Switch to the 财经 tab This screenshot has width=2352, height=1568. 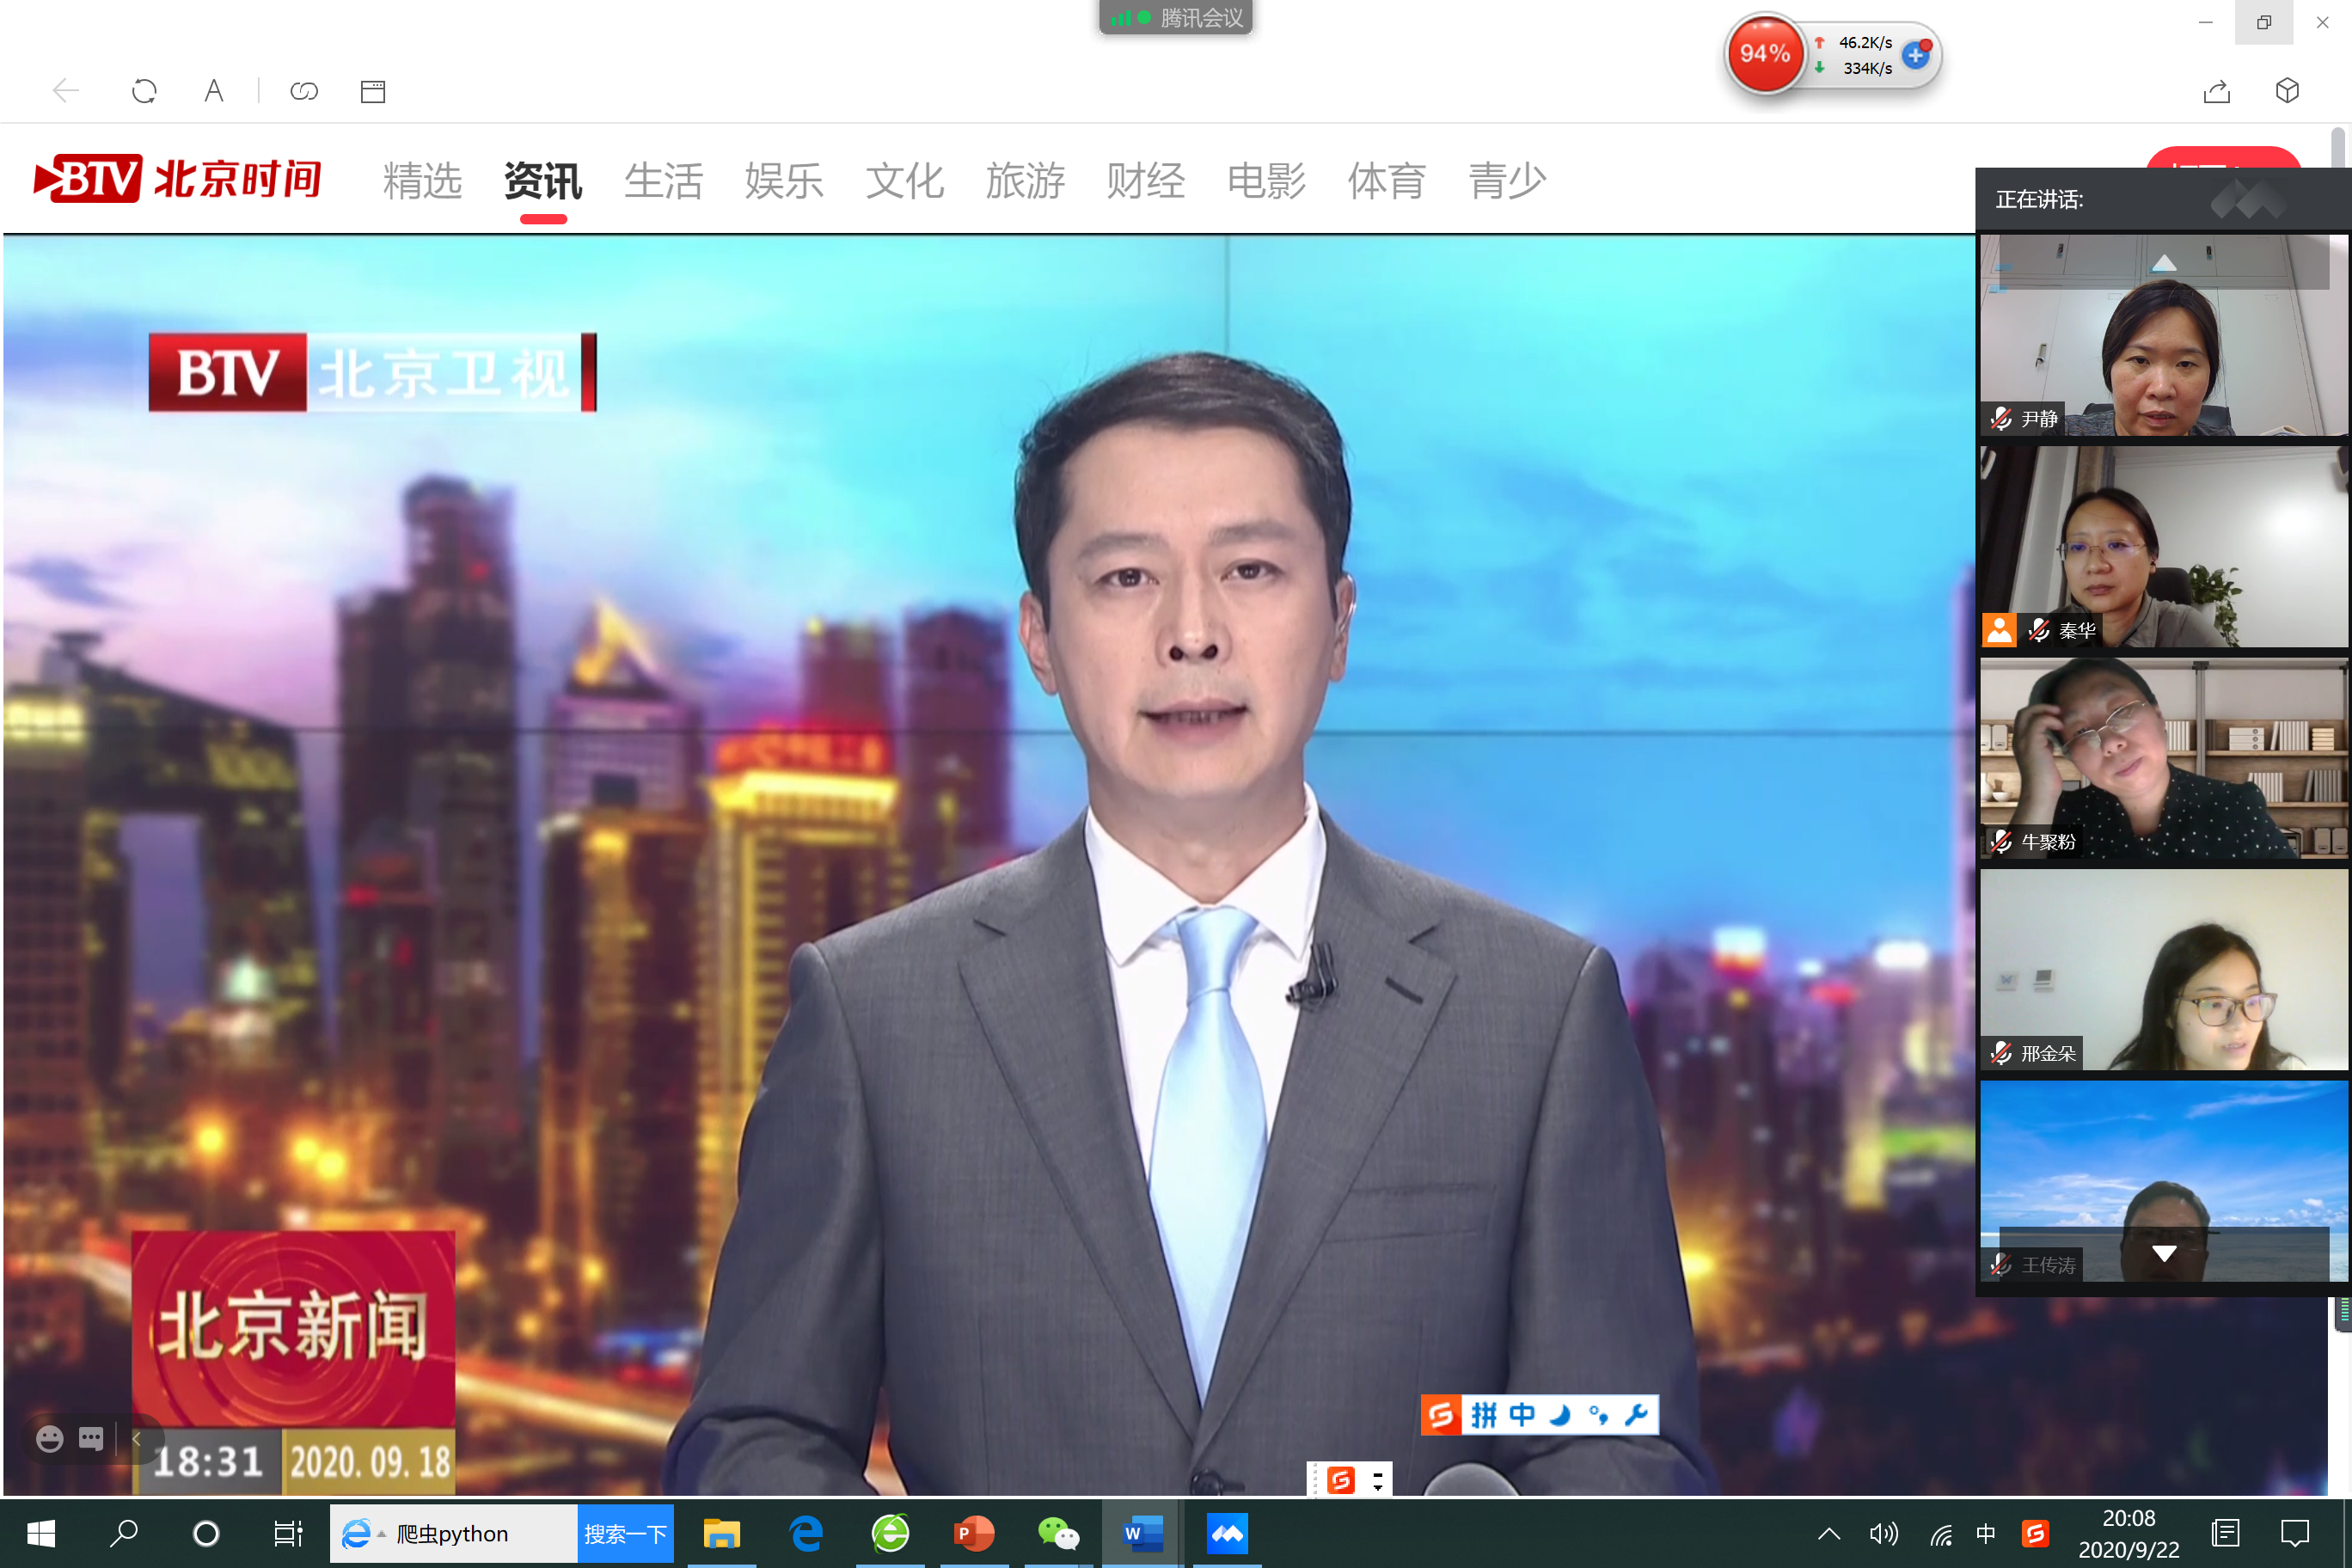tap(1145, 181)
